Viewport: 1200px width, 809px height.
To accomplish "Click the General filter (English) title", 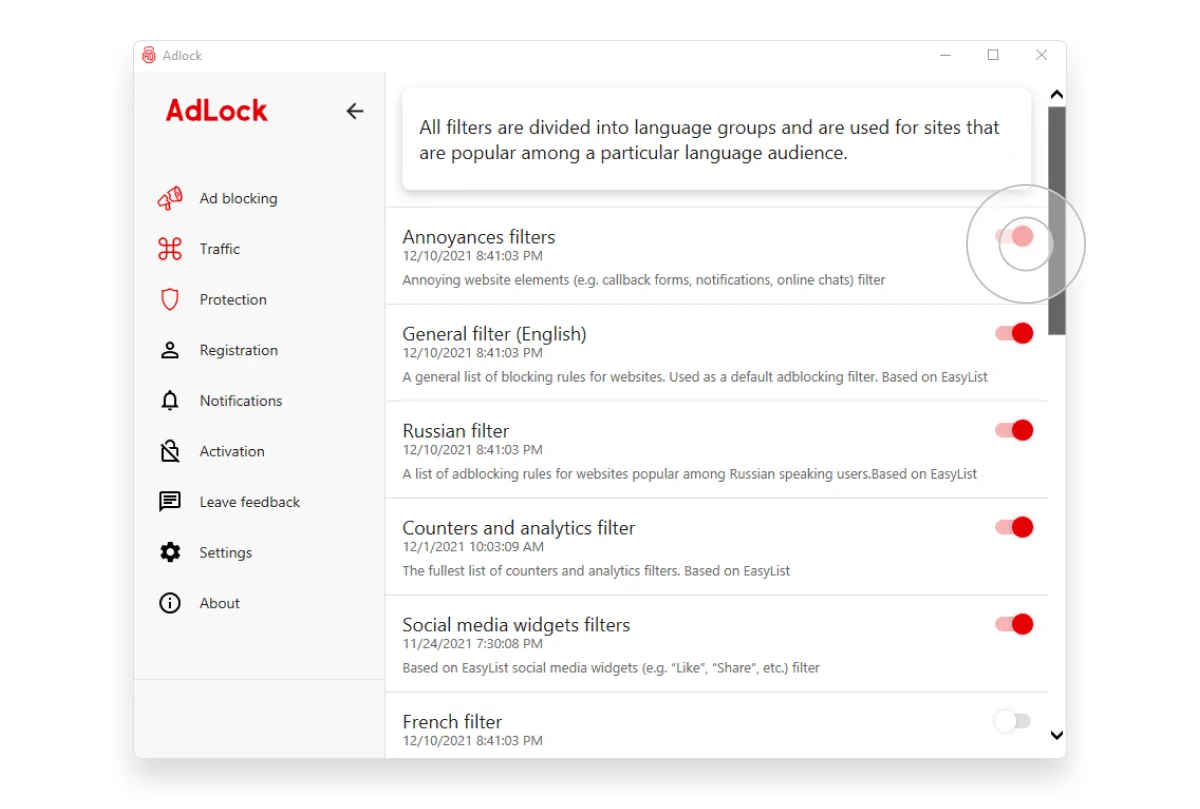I will (x=495, y=334).
